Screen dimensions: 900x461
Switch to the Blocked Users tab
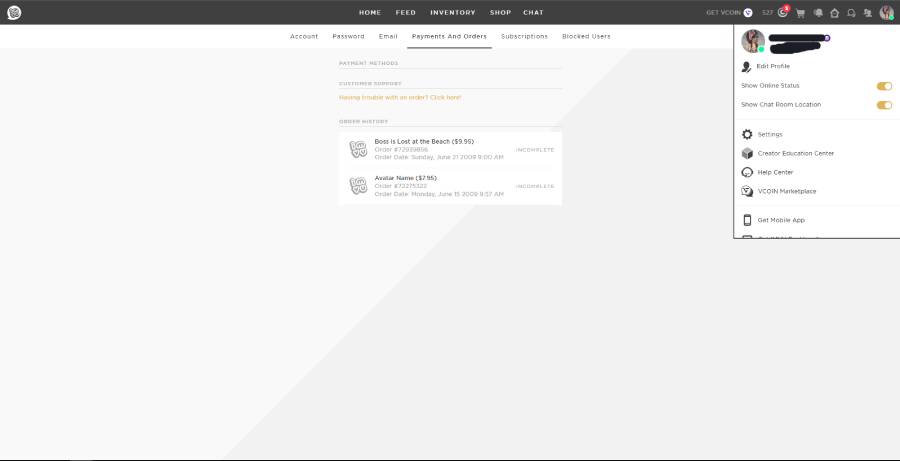pyautogui.click(x=586, y=36)
